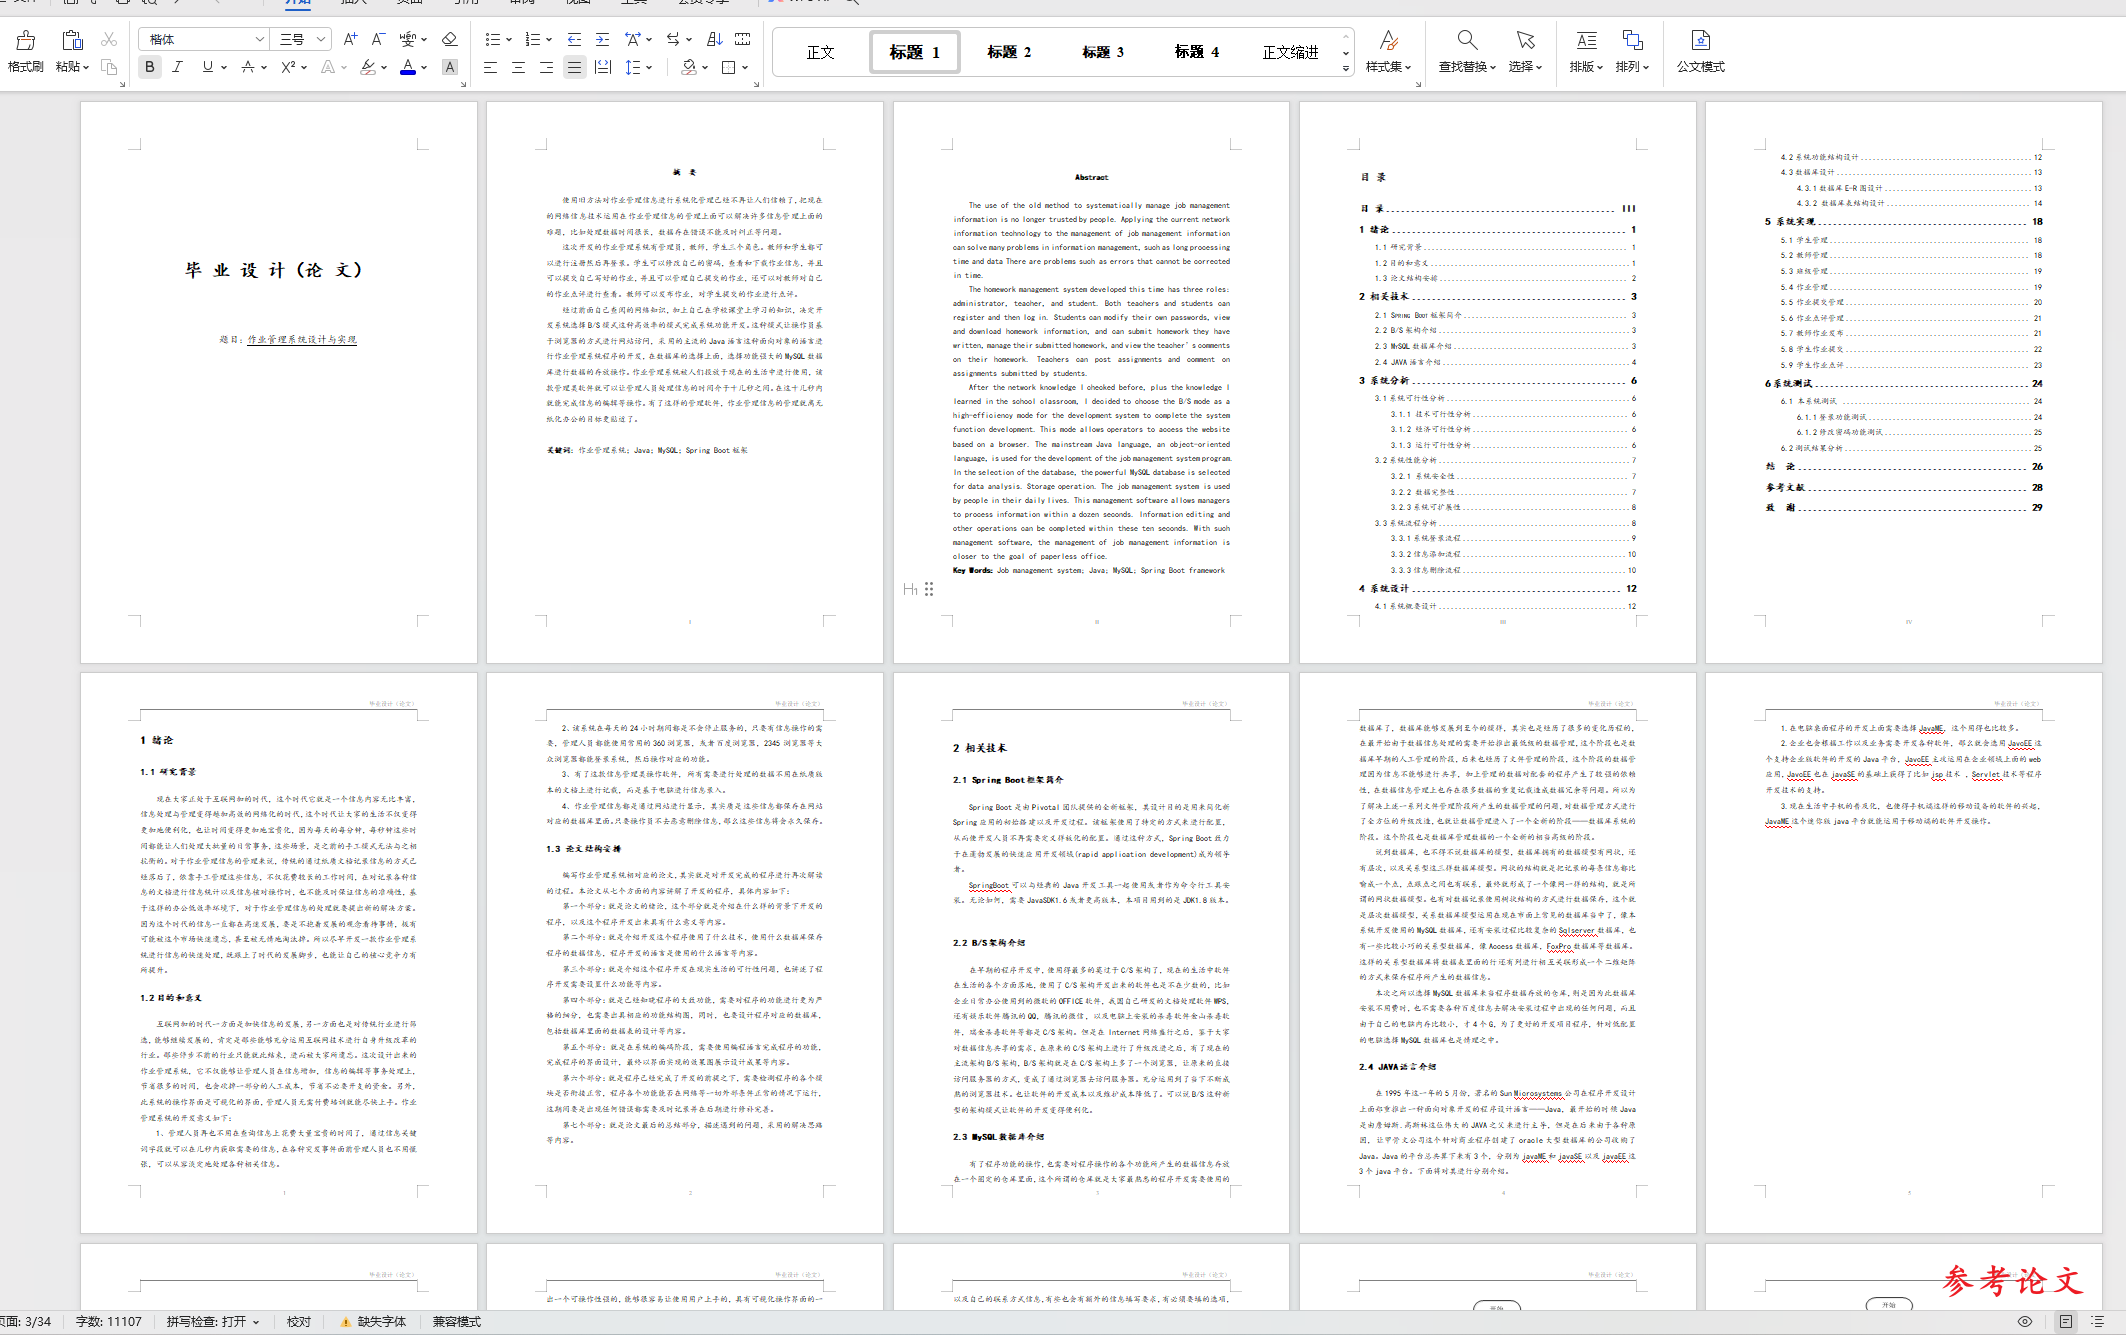Click the clear formatting eraser icon
2126x1335 pixels.
point(449,39)
